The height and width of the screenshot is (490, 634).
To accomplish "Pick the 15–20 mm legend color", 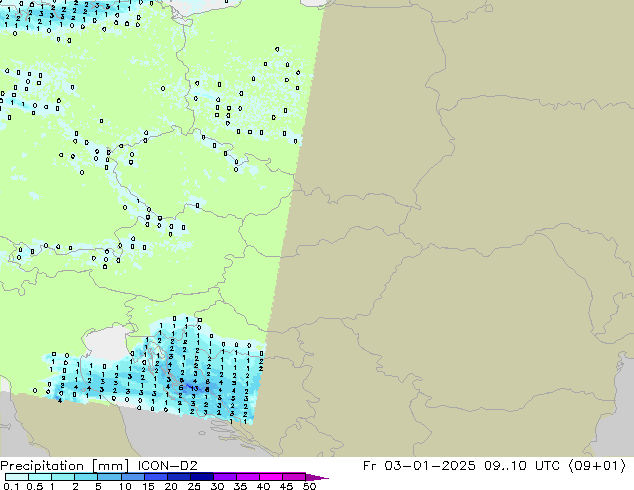I will coord(156,477).
